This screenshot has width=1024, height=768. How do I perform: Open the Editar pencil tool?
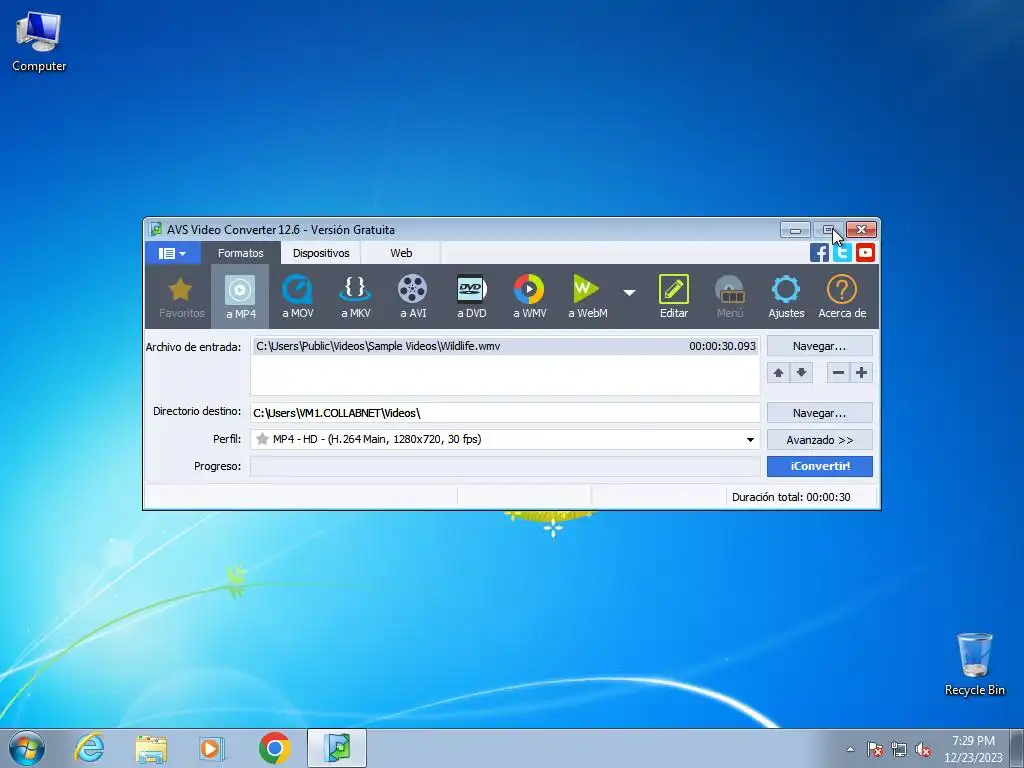[x=673, y=297]
